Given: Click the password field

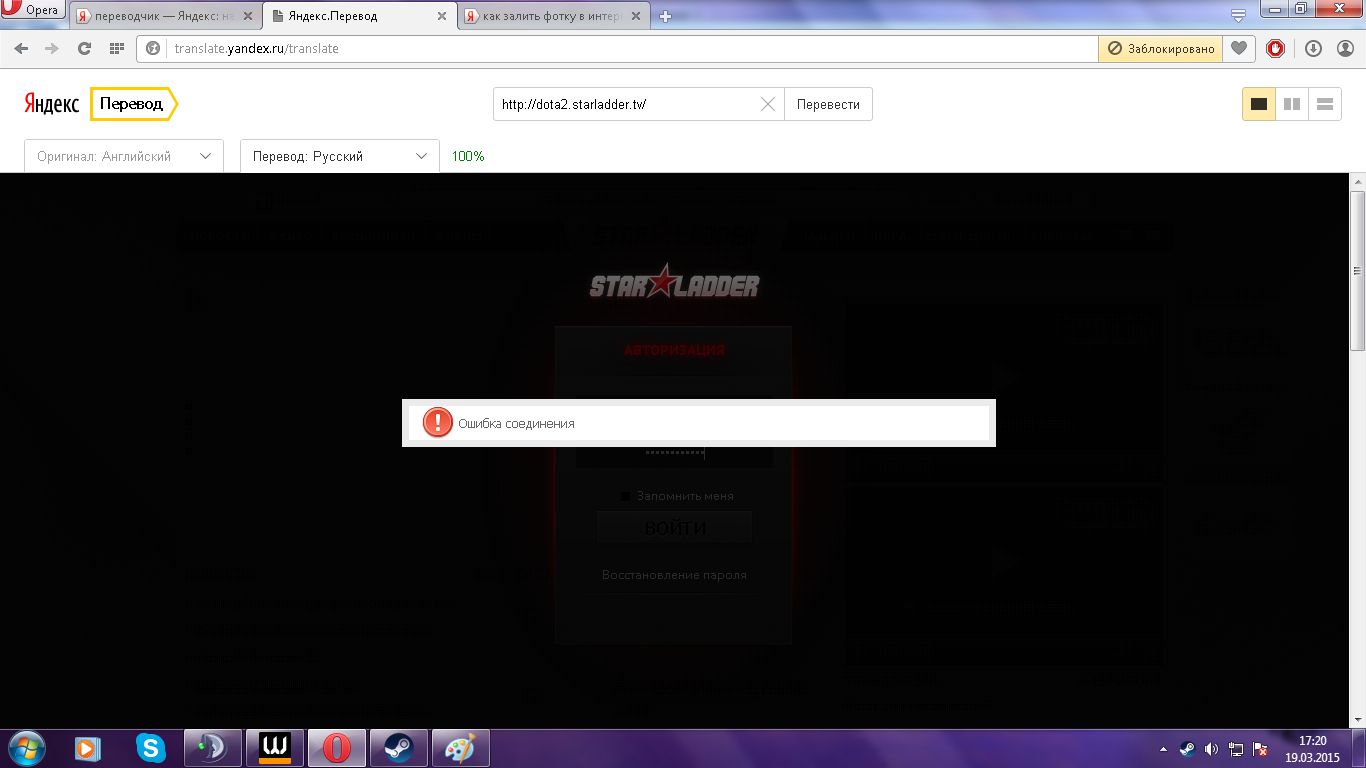Looking at the screenshot, I should coord(674,453).
